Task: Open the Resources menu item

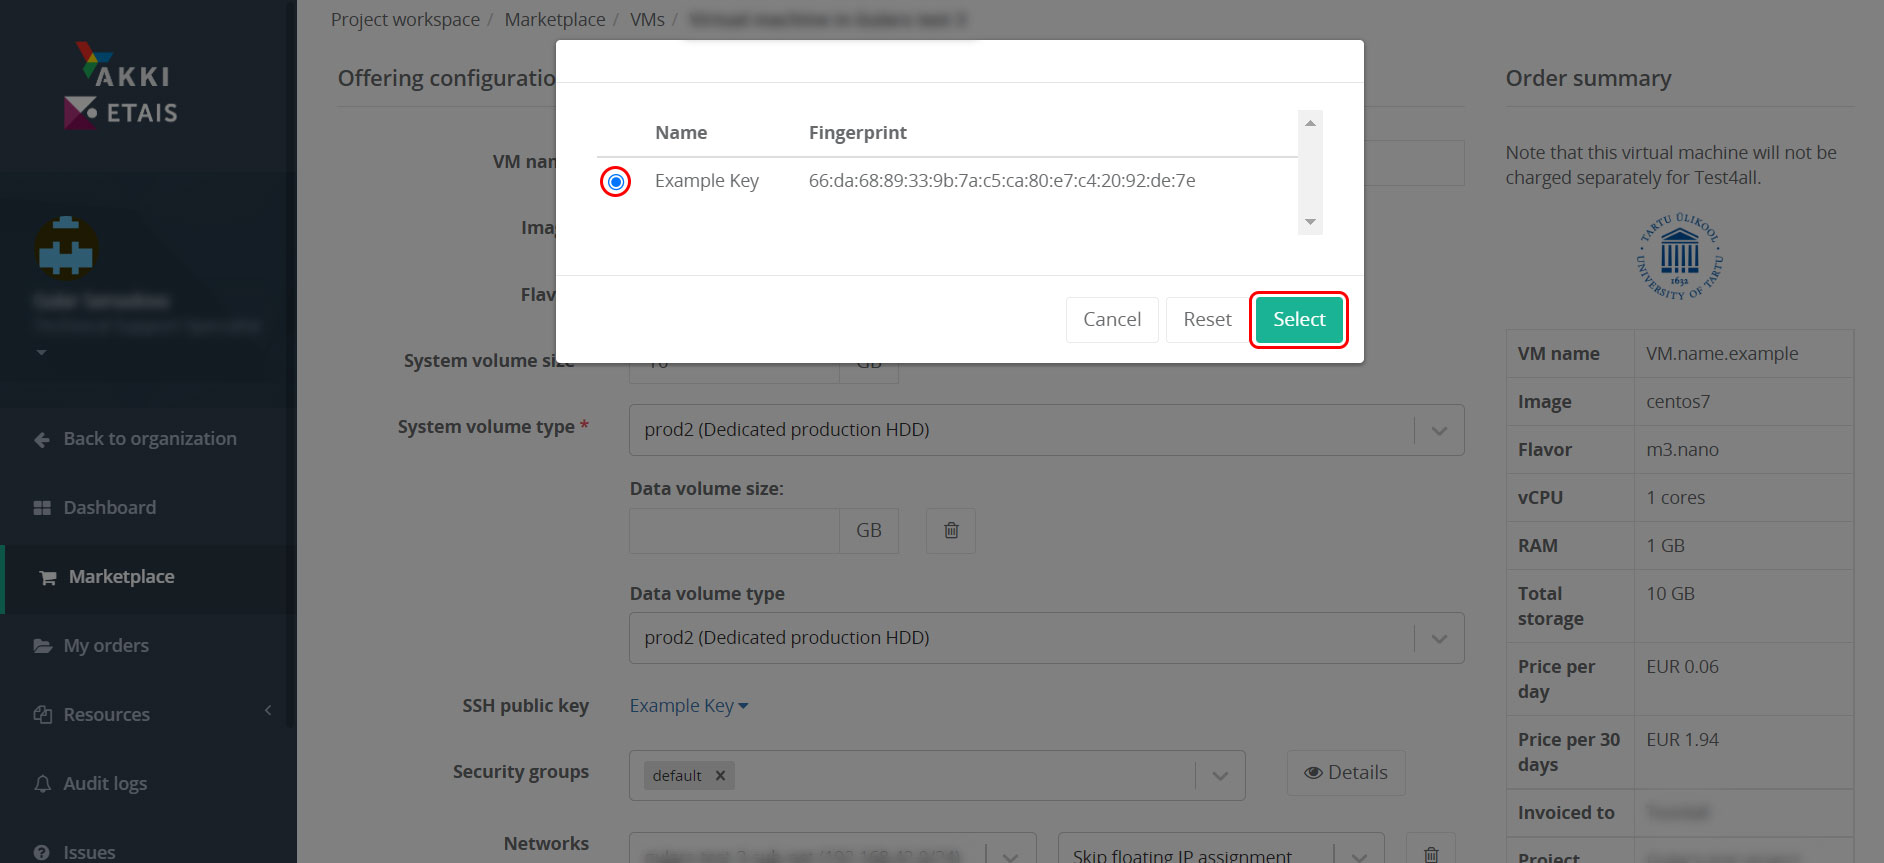Action: pos(106,715)
